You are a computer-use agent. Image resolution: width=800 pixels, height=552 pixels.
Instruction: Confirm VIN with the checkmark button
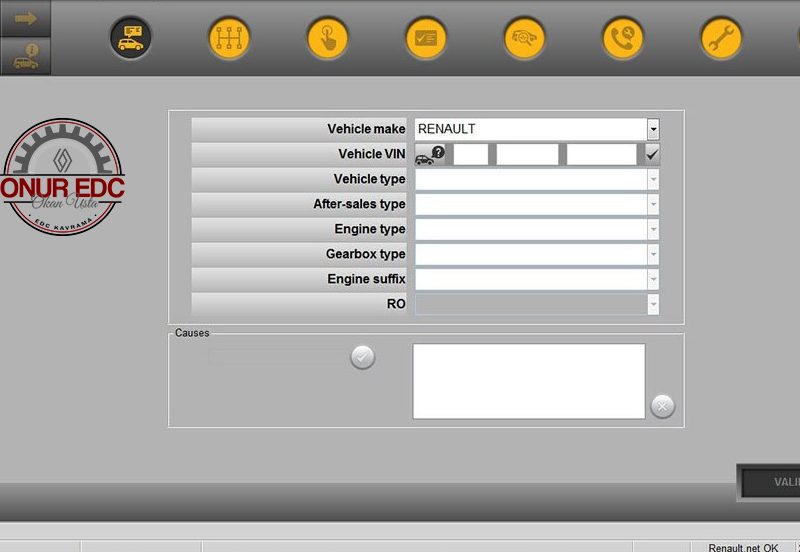[x=652, y=154]
